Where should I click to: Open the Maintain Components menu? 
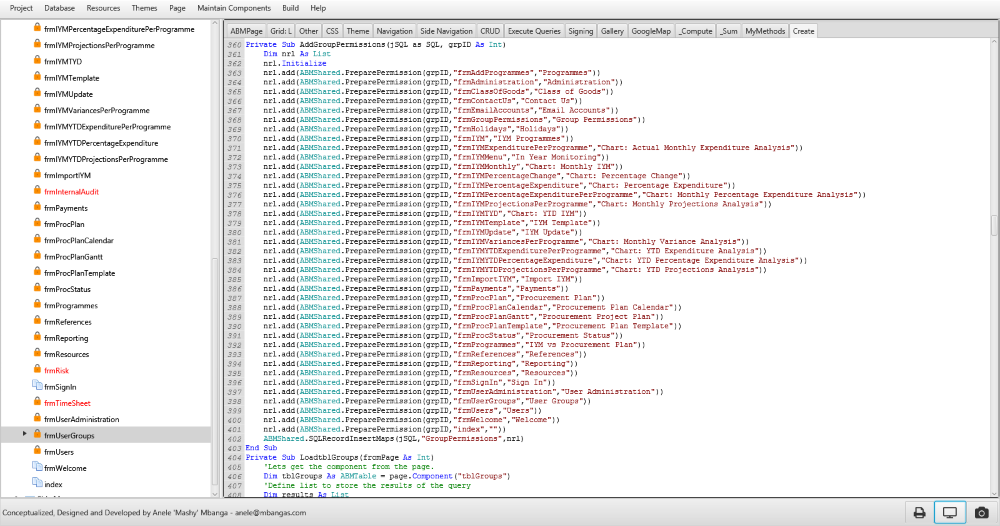tap(234, 8)
